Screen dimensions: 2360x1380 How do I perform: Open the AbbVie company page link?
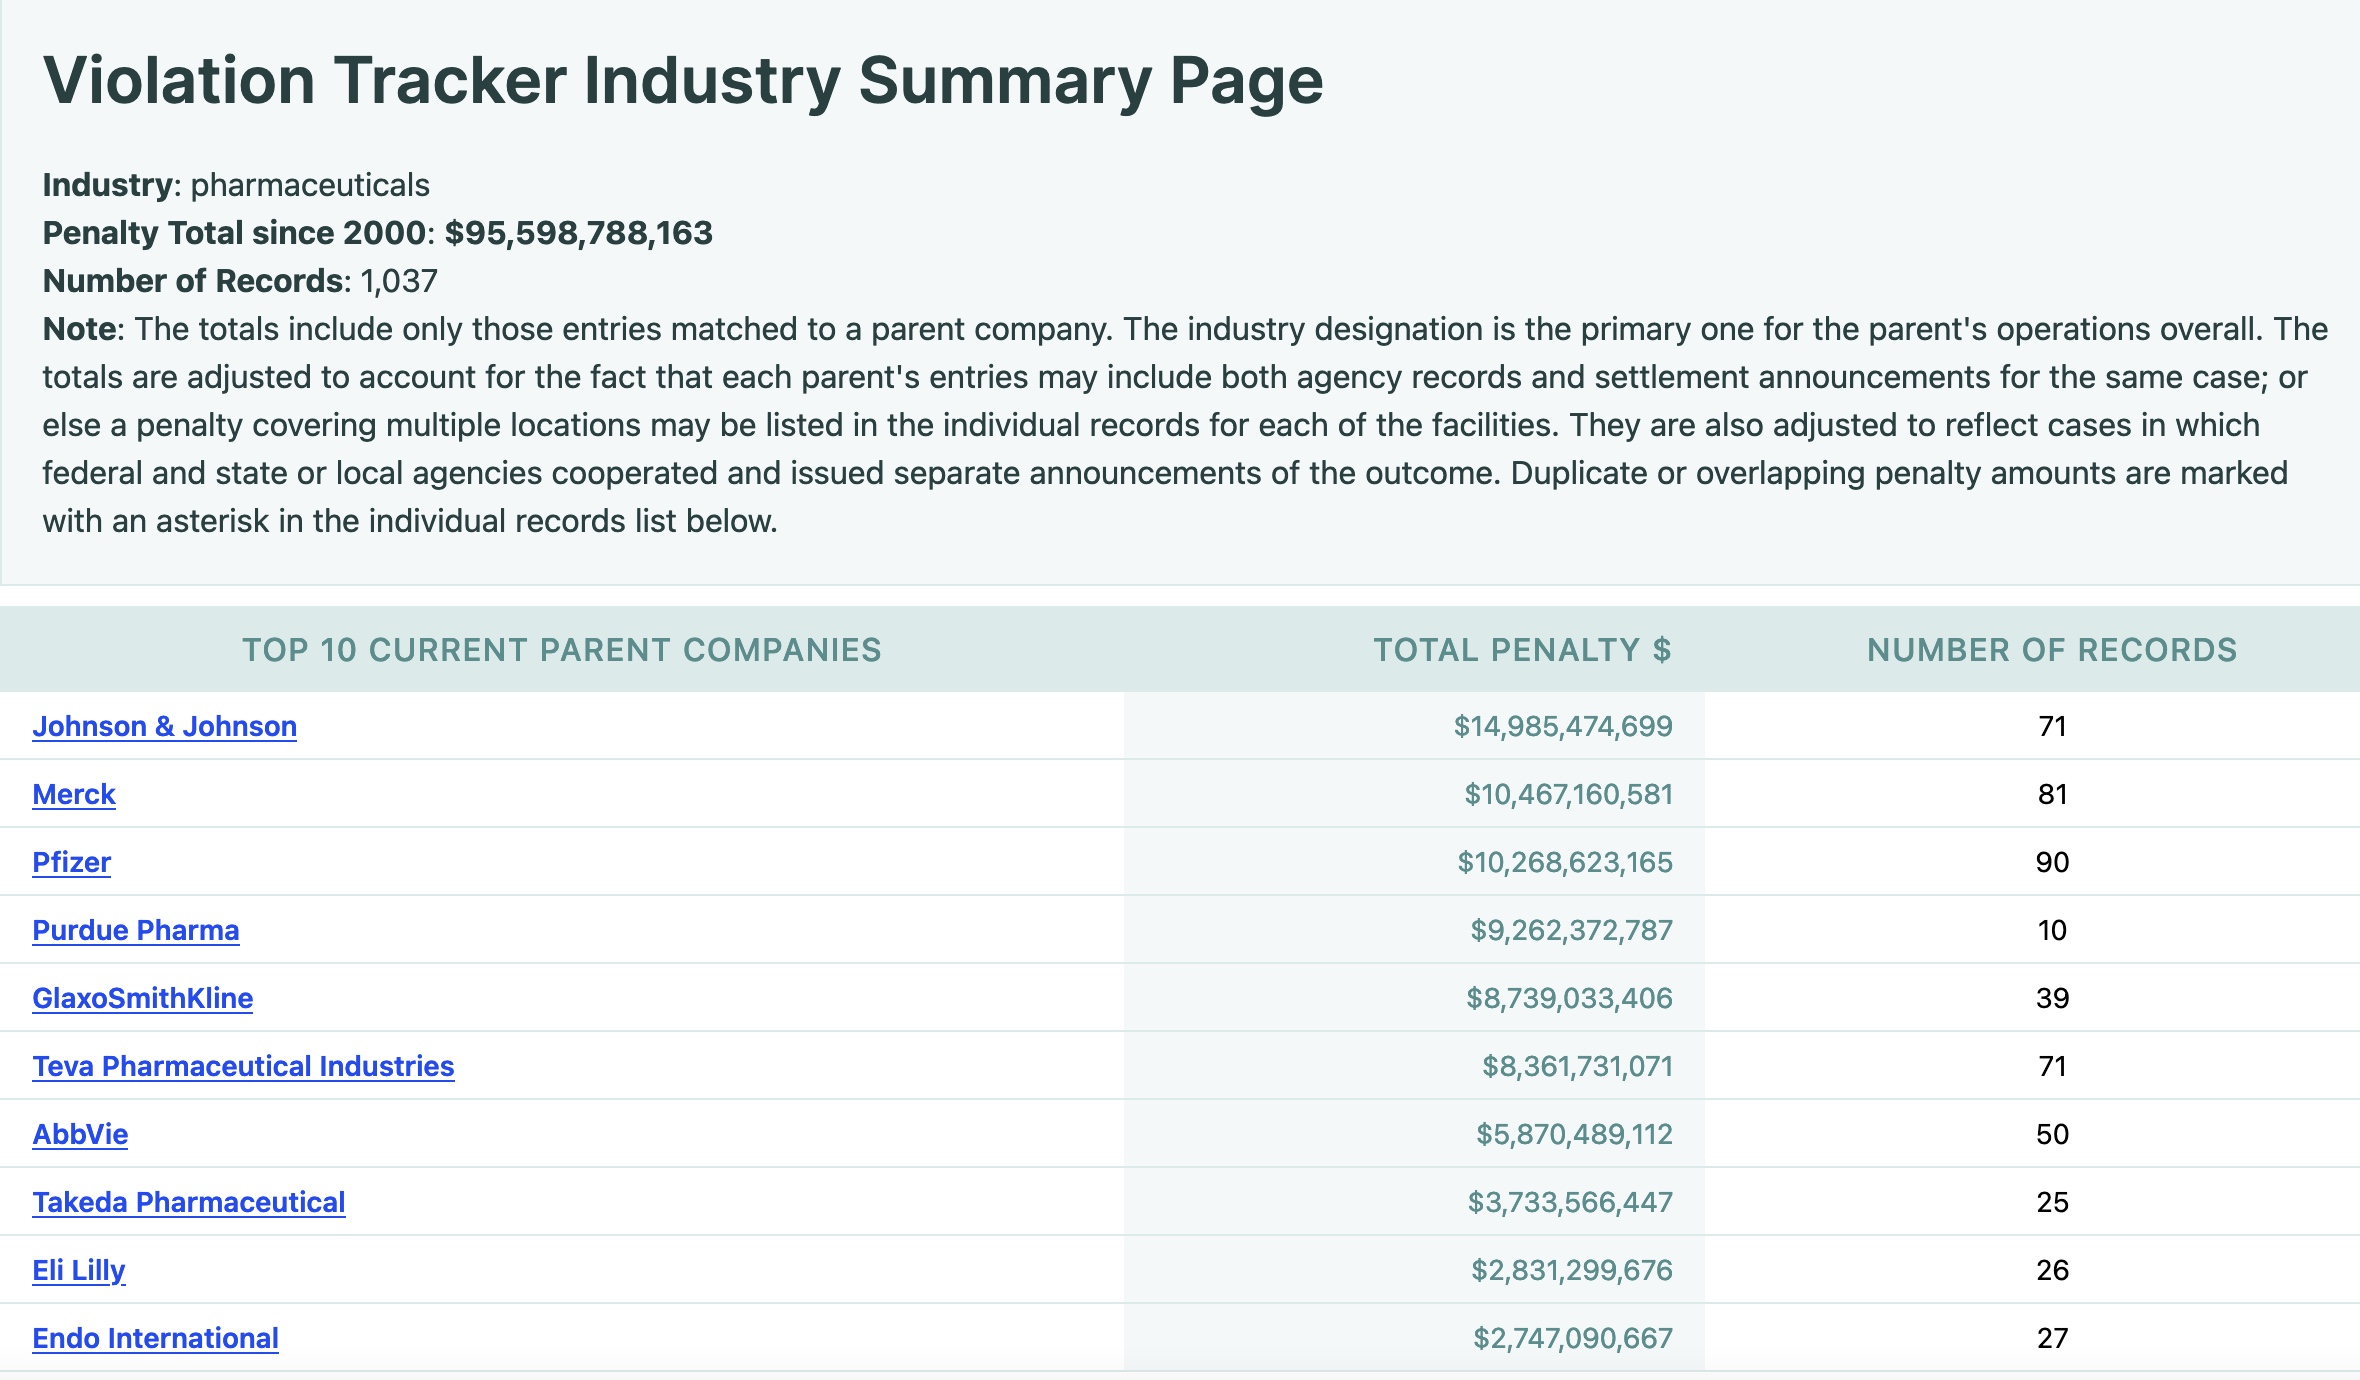coord(80,1134)
